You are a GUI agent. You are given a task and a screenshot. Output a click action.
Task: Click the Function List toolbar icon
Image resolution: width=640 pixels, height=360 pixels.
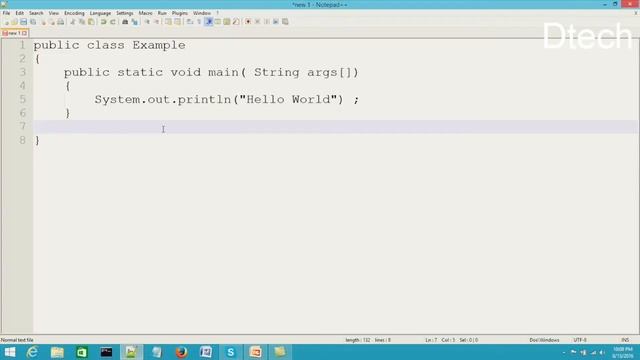[236, 22]
